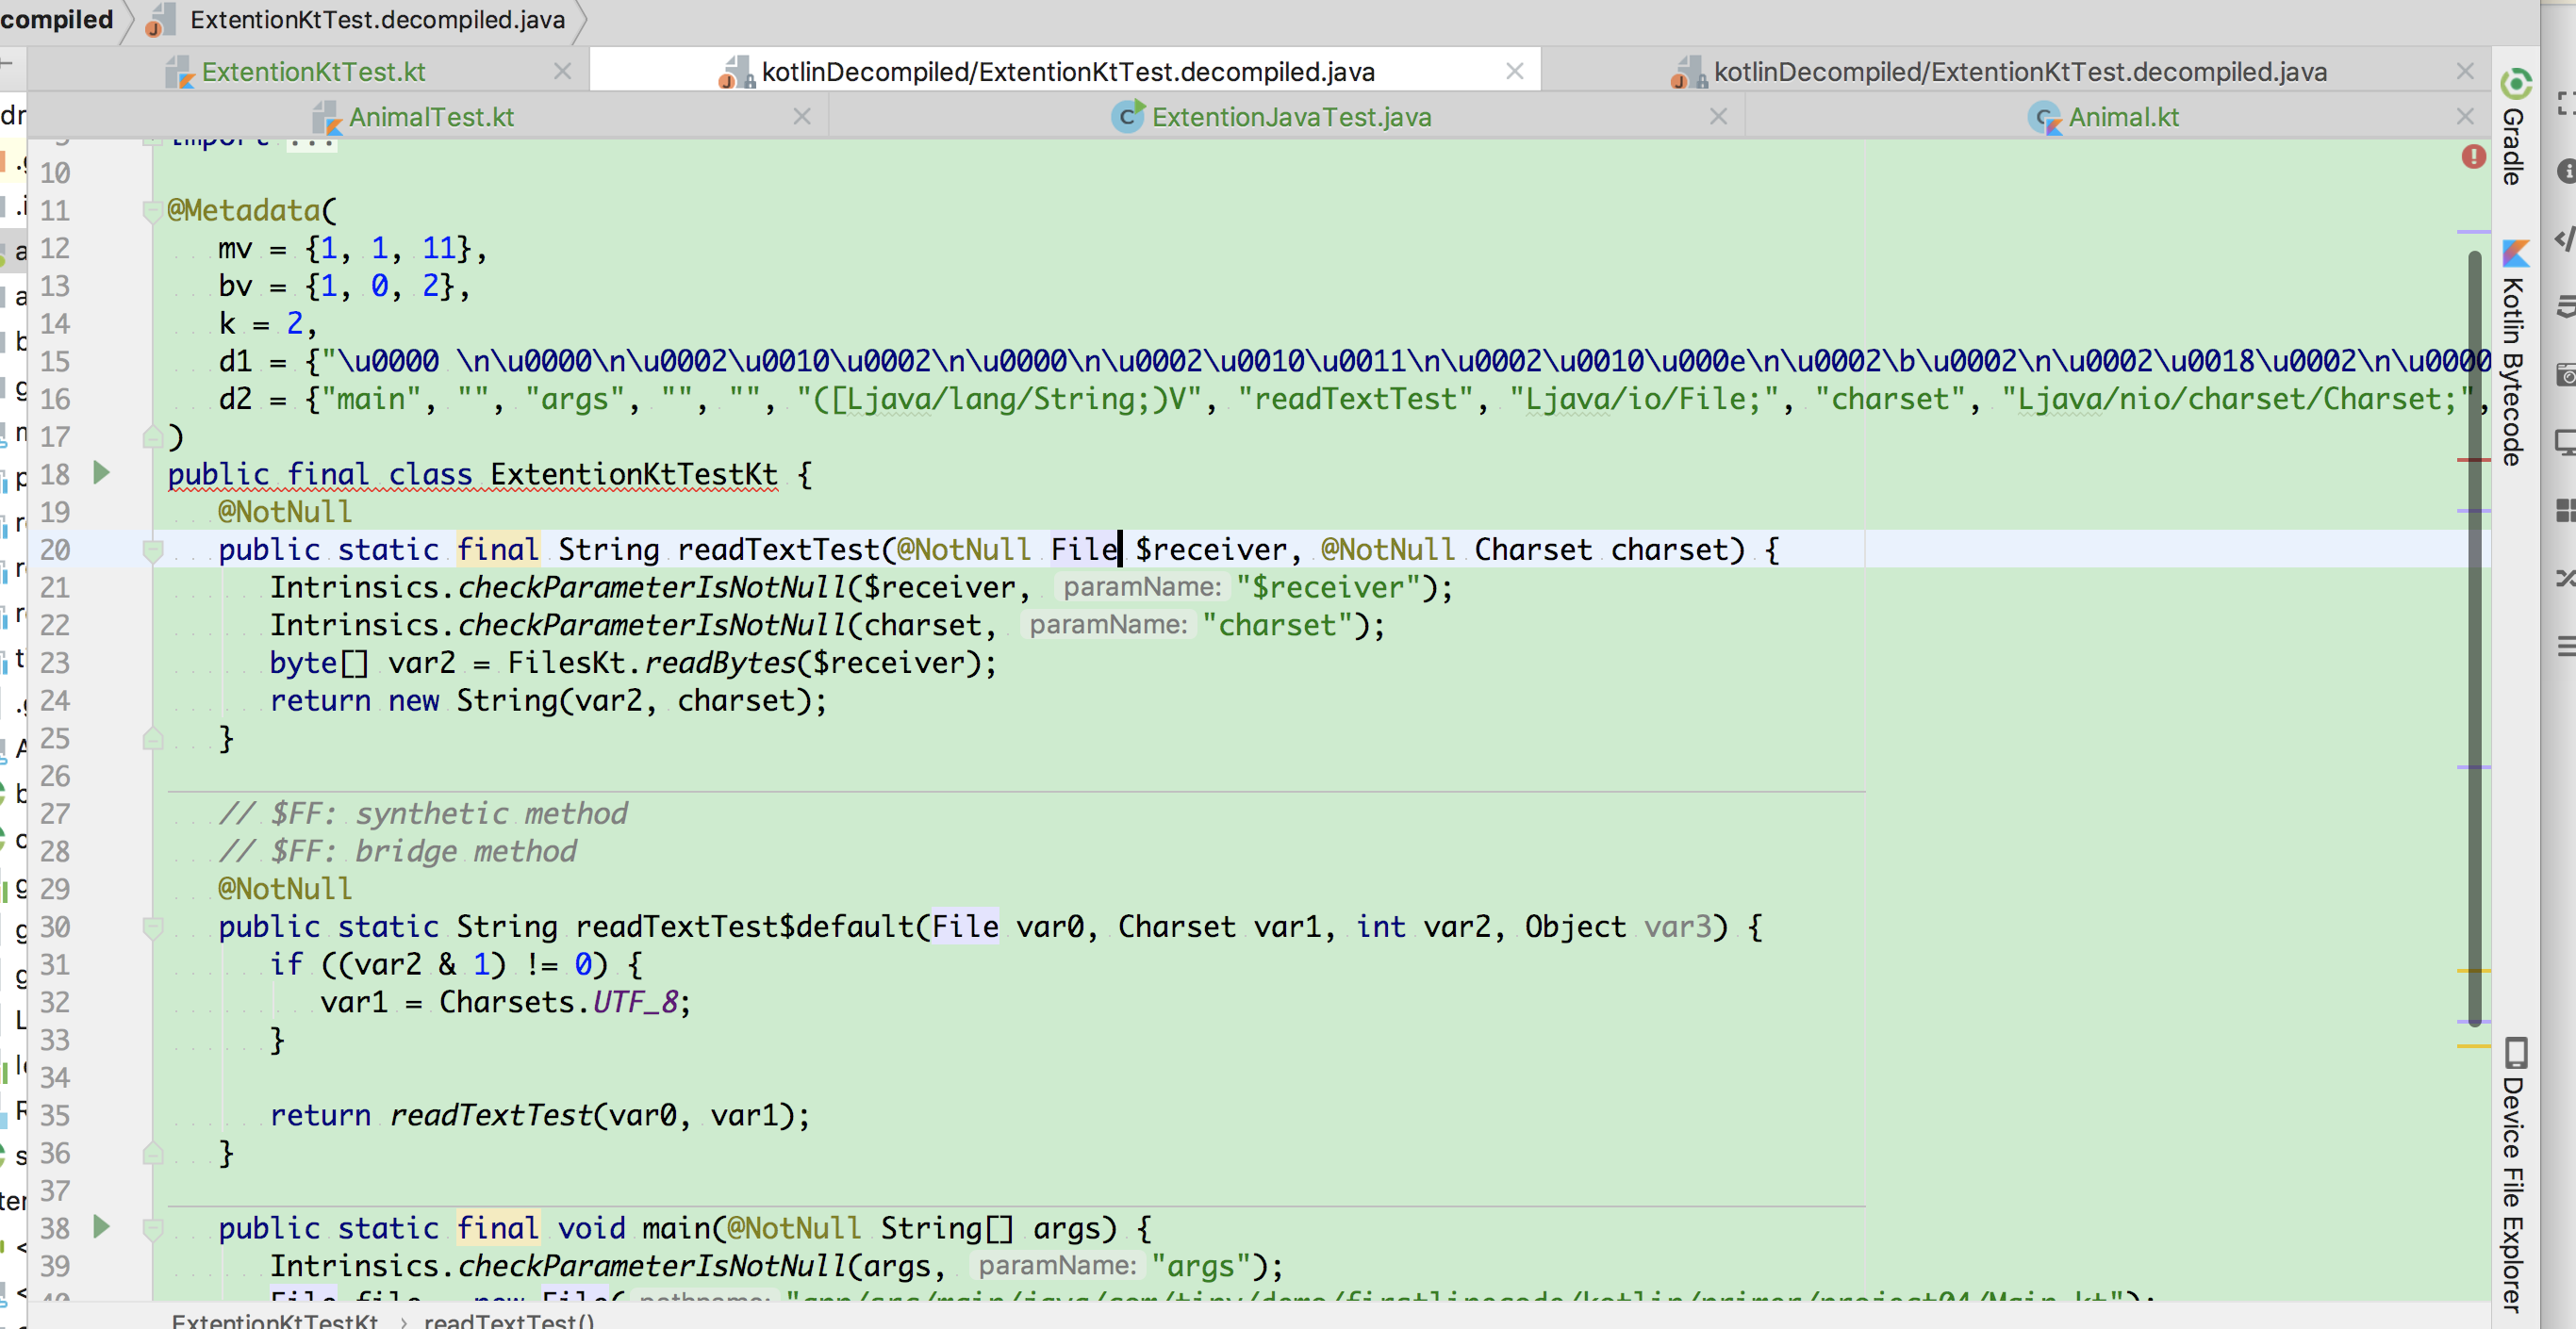Viewport: 2576px width, 1329px height.
Task: Click the red error indicator icon
Action: coord(2473,157)
